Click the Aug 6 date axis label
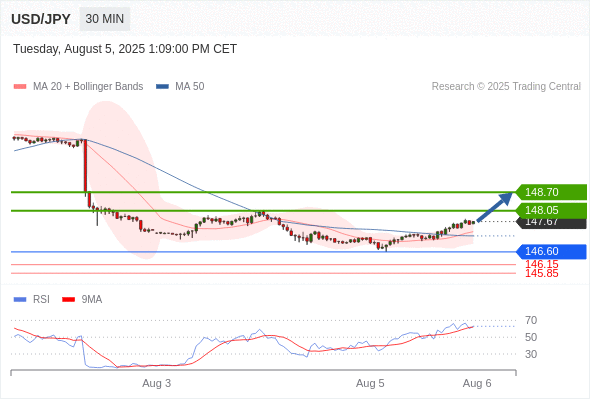 [x=477, y=383]
